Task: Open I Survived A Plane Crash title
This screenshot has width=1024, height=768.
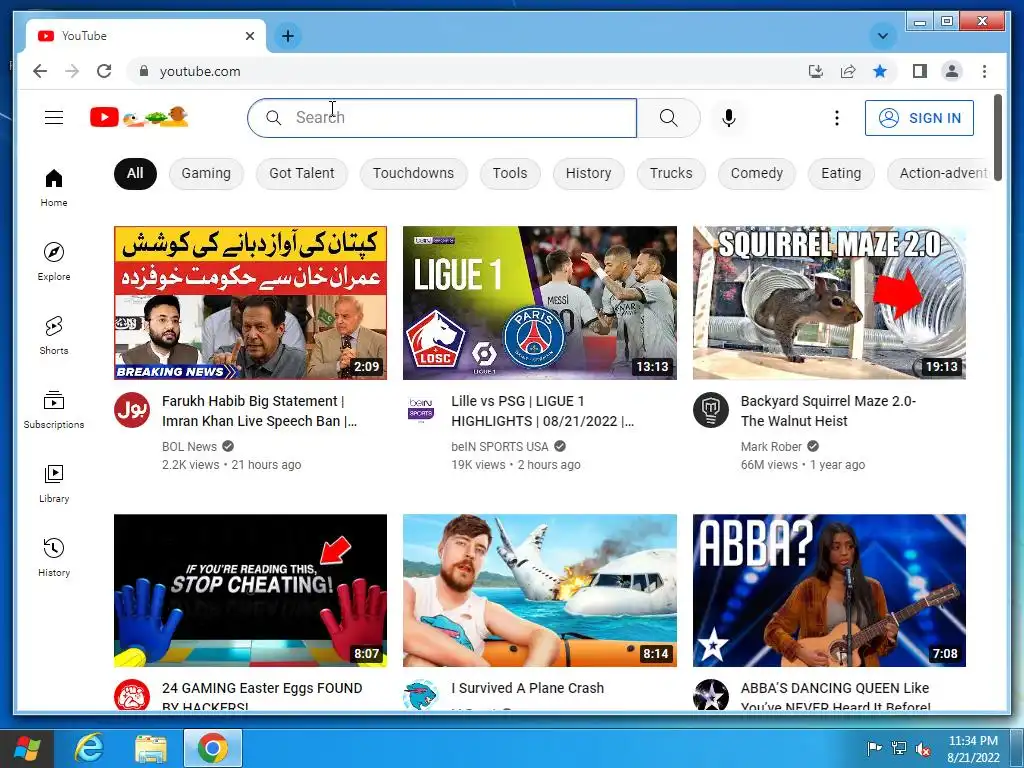Action: pos(528,688)
